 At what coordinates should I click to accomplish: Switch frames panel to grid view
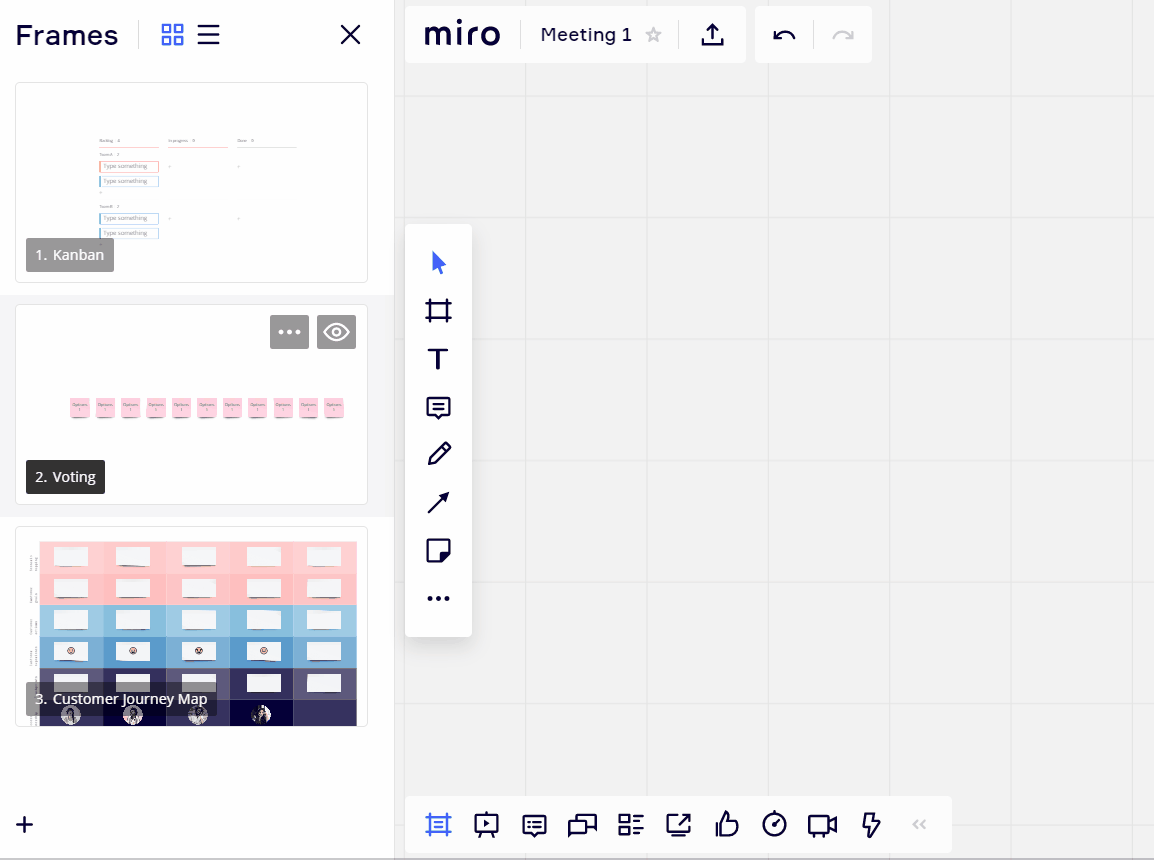point(172,35)
